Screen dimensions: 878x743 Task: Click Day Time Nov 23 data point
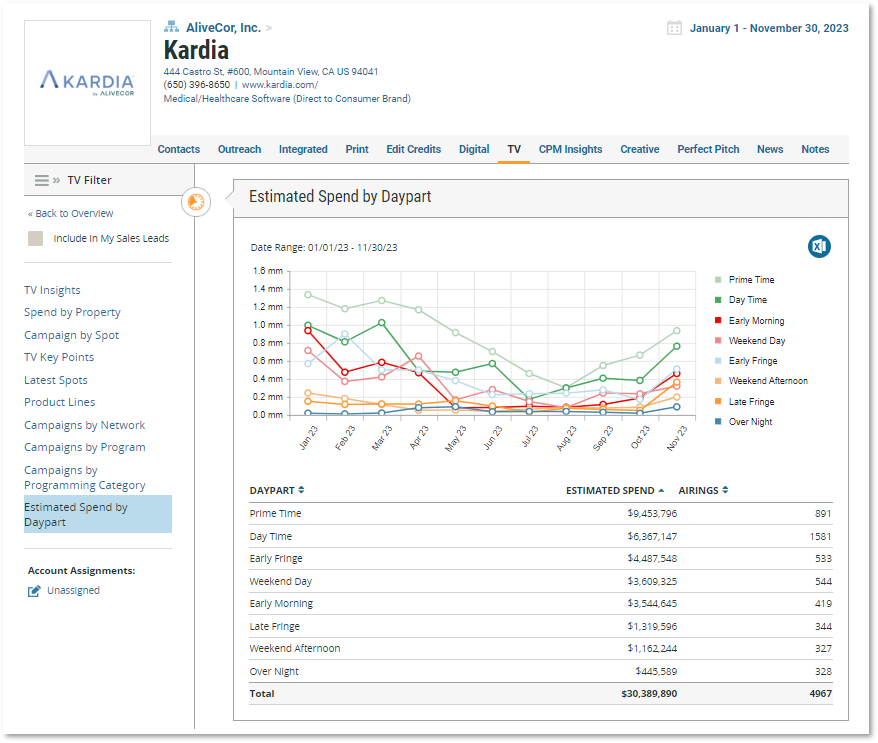point(676,347)
